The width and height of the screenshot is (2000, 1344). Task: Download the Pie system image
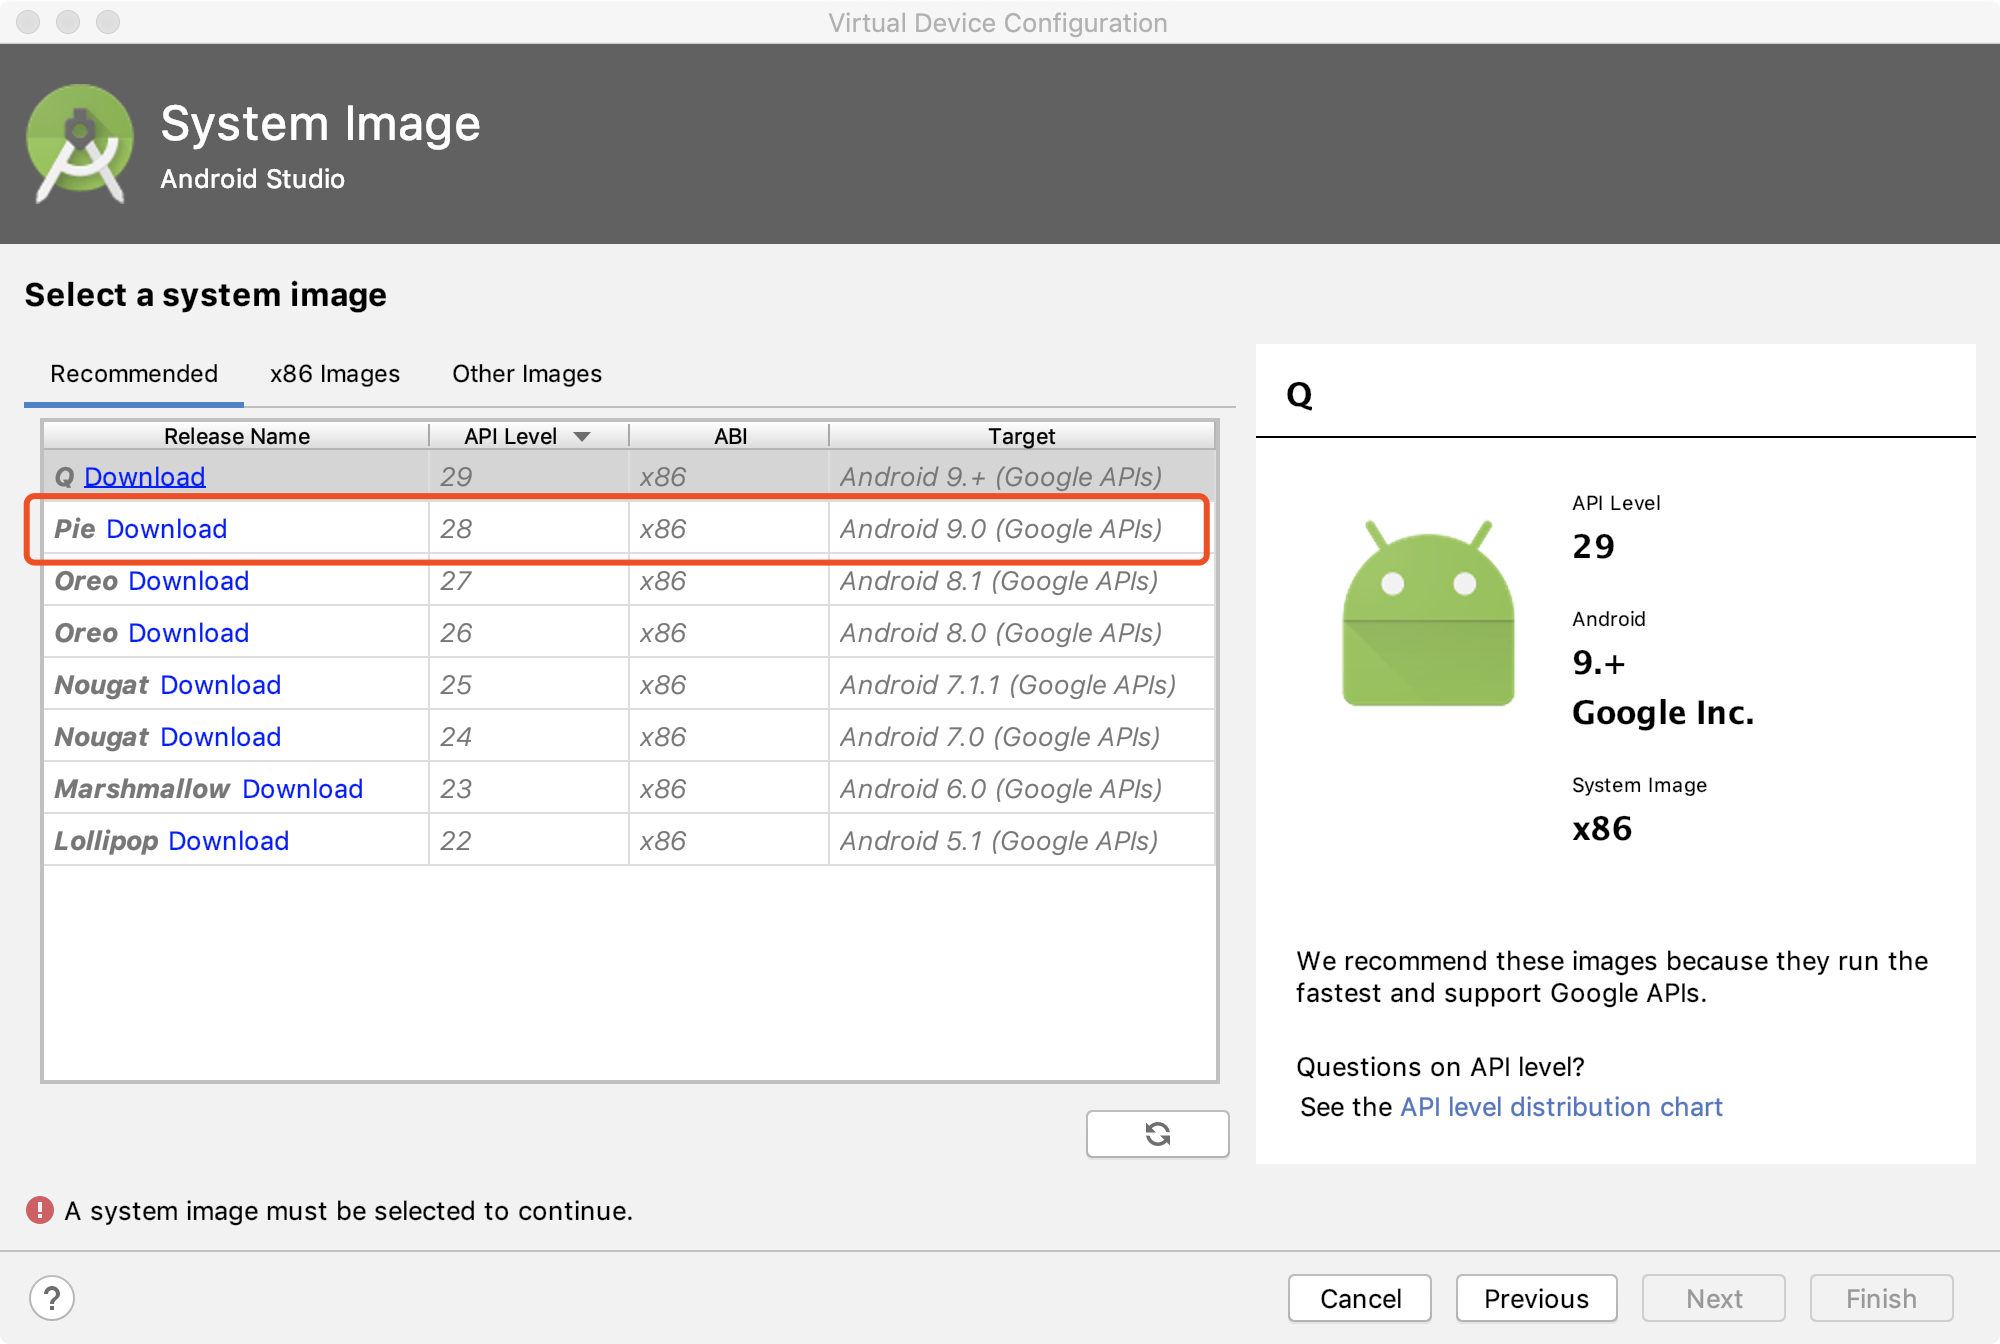coord(166,529)
